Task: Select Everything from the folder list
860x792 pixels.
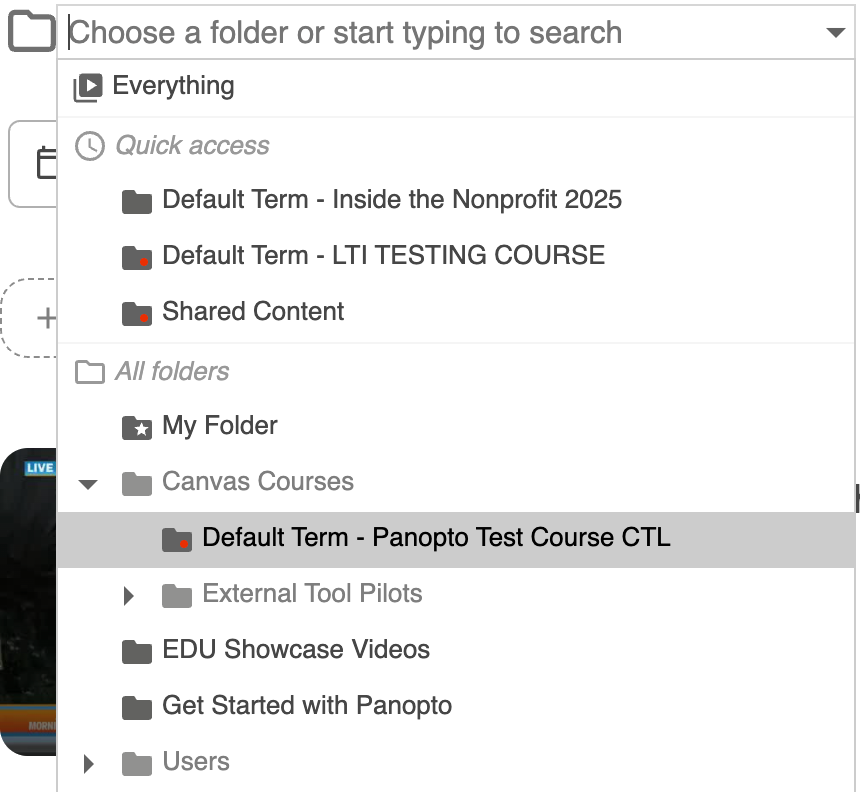Action: pos(173,86)
